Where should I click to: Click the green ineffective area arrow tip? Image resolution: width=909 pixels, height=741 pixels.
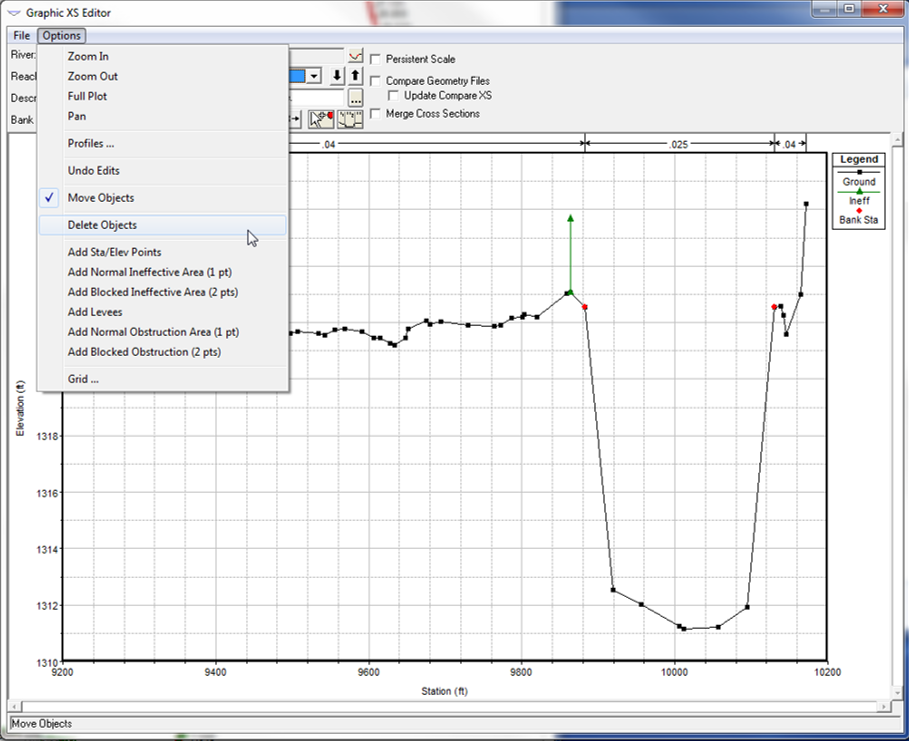(570, 218)
